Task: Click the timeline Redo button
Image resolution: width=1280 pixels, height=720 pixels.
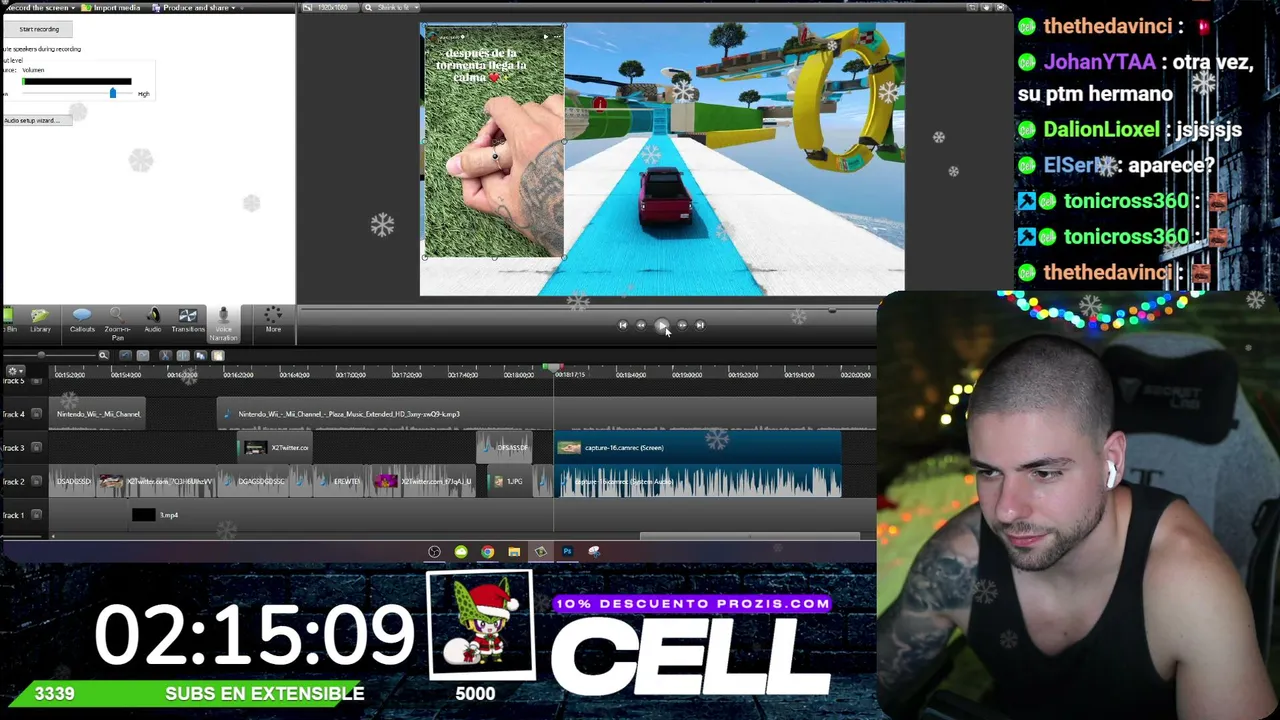Action: [x=143, y=355]
